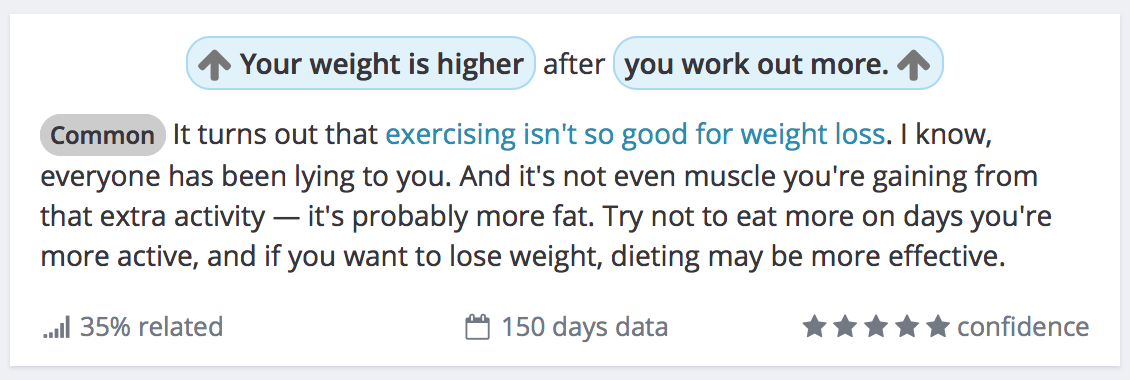Click the word 'after' between the pills
The height and width of the screenshot is (380, 1130).
point(574,65)
